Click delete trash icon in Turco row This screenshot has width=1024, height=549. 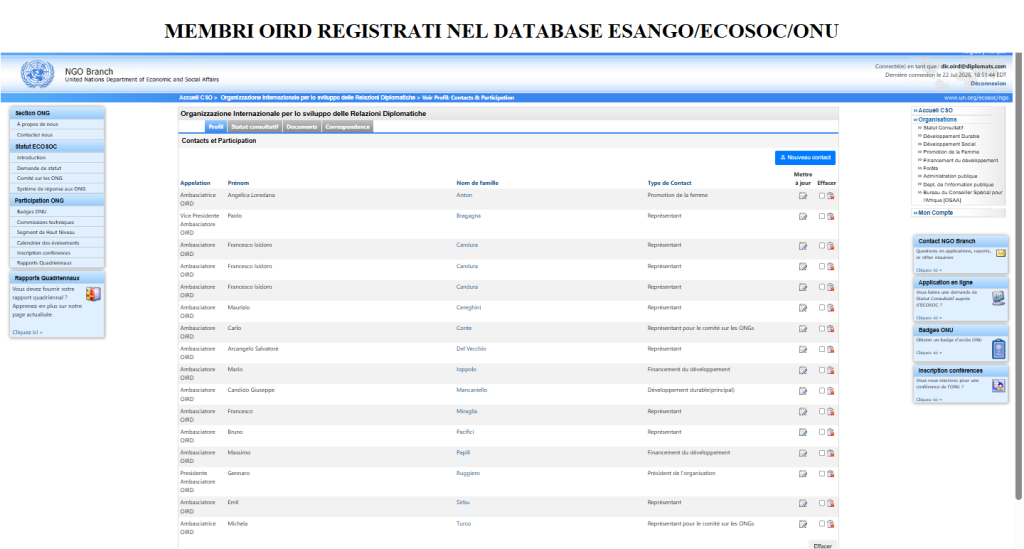click(831, 524)
